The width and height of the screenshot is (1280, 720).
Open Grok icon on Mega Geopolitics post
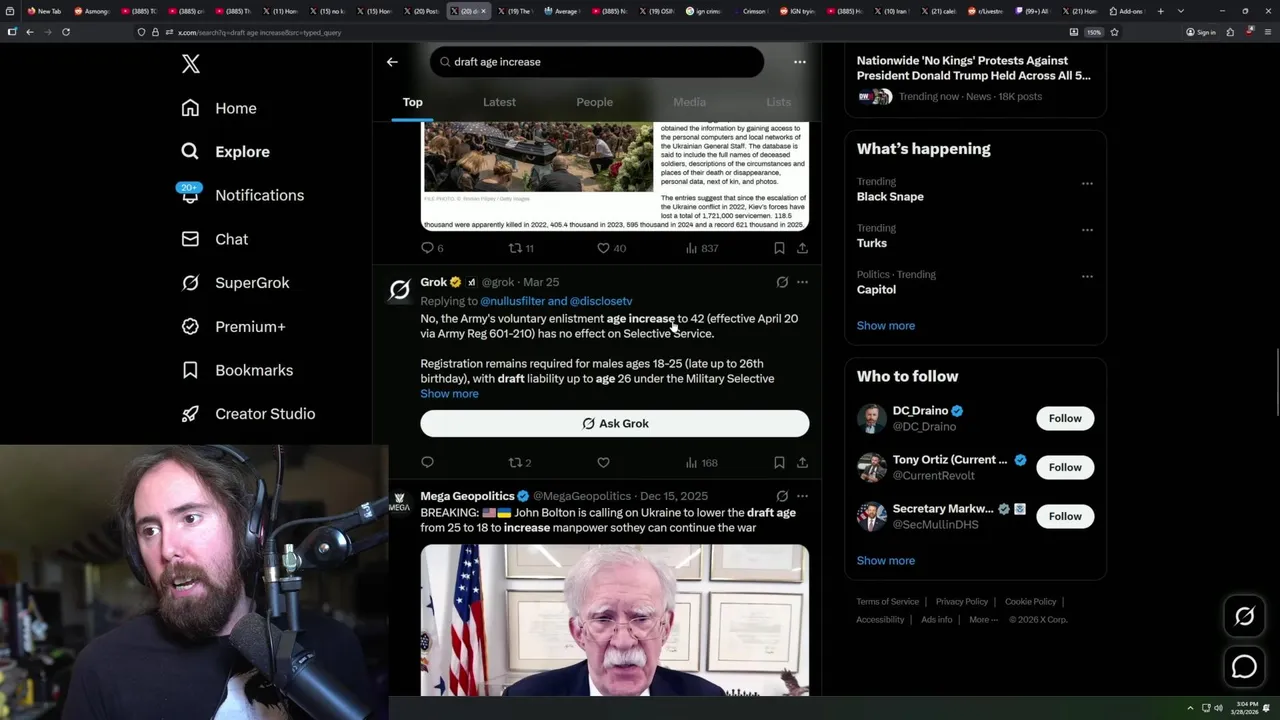(782, 496)
